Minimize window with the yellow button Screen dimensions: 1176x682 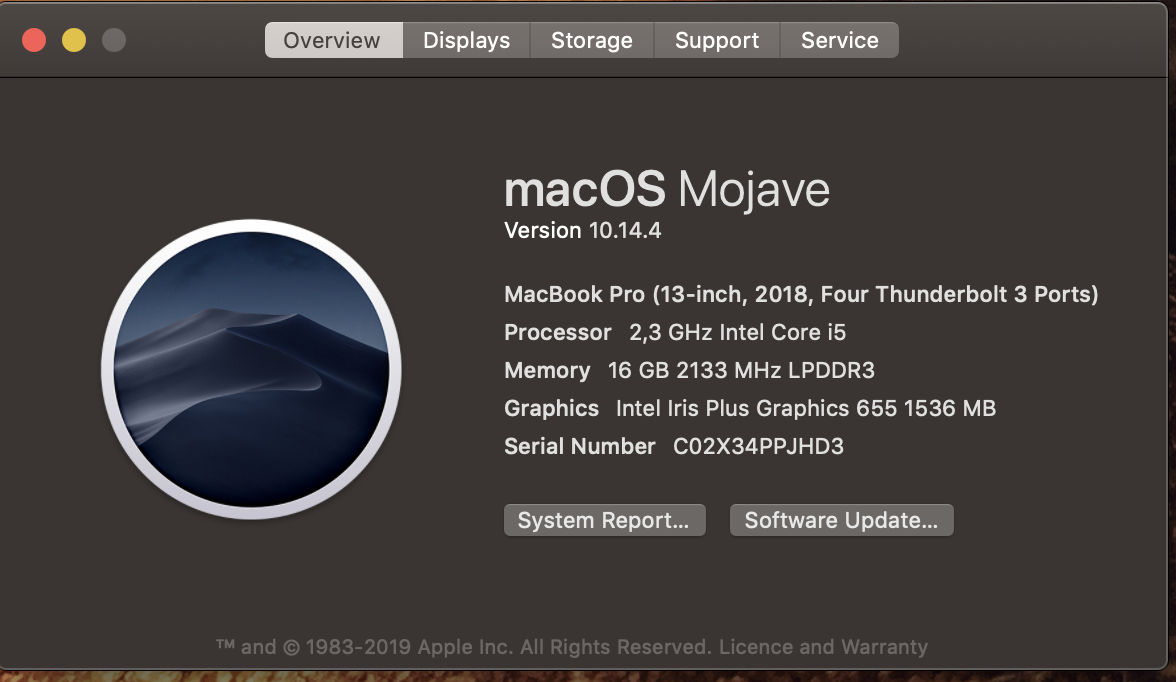point(74,40)
